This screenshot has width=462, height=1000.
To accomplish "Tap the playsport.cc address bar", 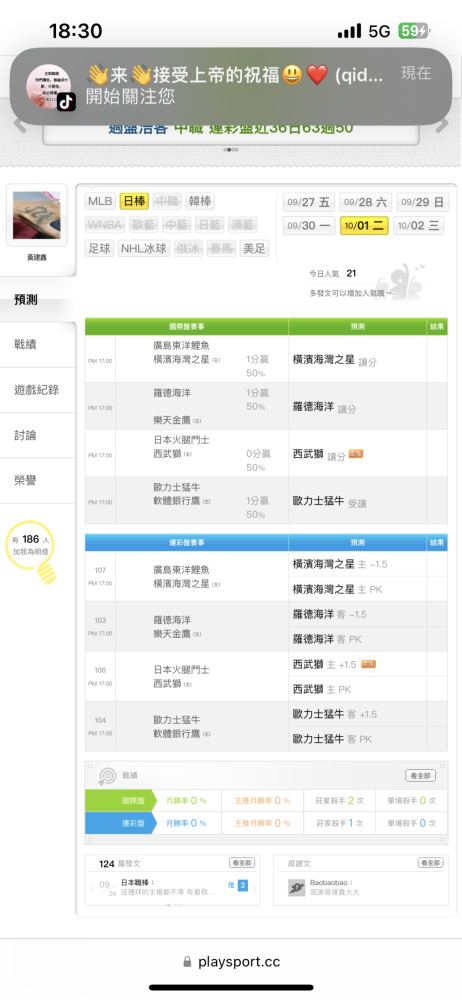I will (231, 961).
